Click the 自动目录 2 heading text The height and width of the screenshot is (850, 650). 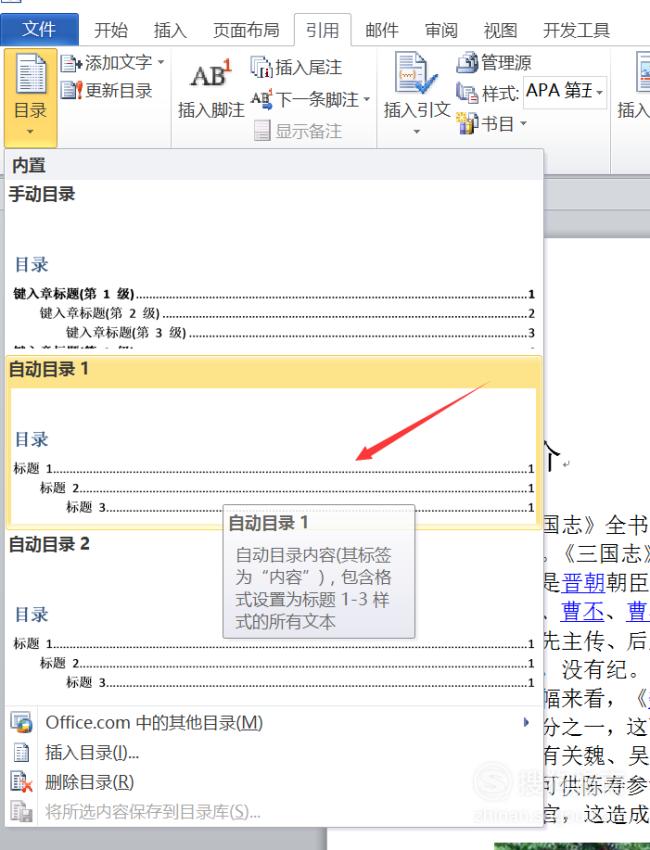(49, 544)
